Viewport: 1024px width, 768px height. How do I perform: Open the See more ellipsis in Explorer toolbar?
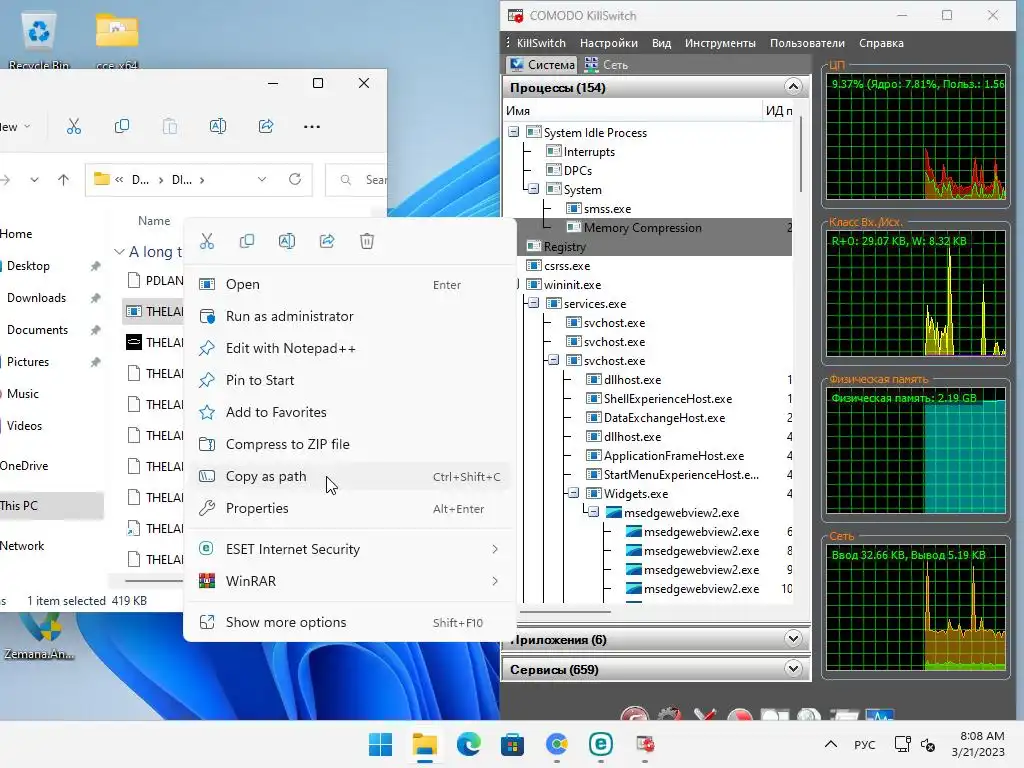pos(312,126)
